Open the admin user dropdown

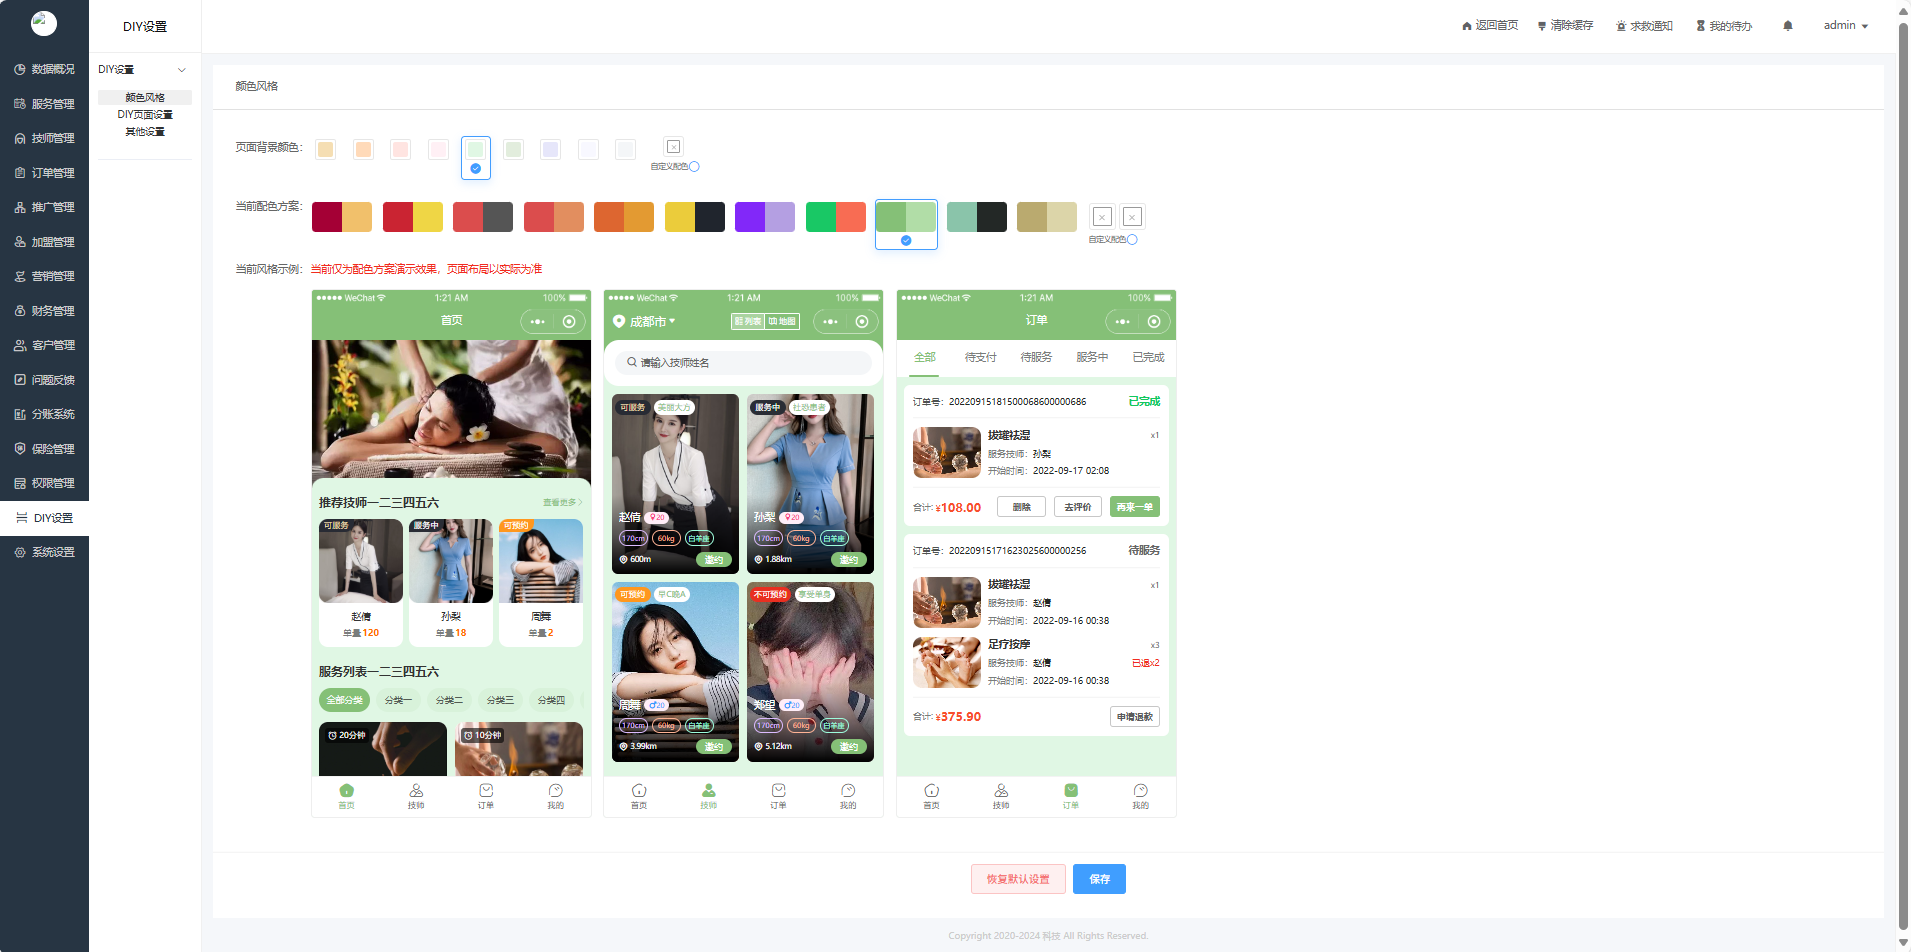pos(1846,26)
